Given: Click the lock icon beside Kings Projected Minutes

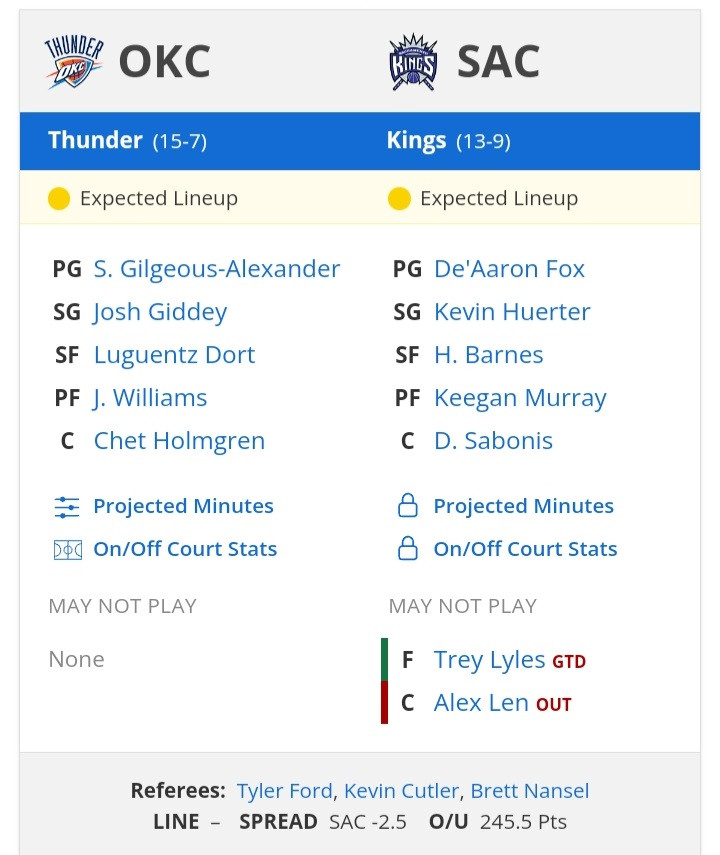Looking at the screenshot, I should (407, 505).
